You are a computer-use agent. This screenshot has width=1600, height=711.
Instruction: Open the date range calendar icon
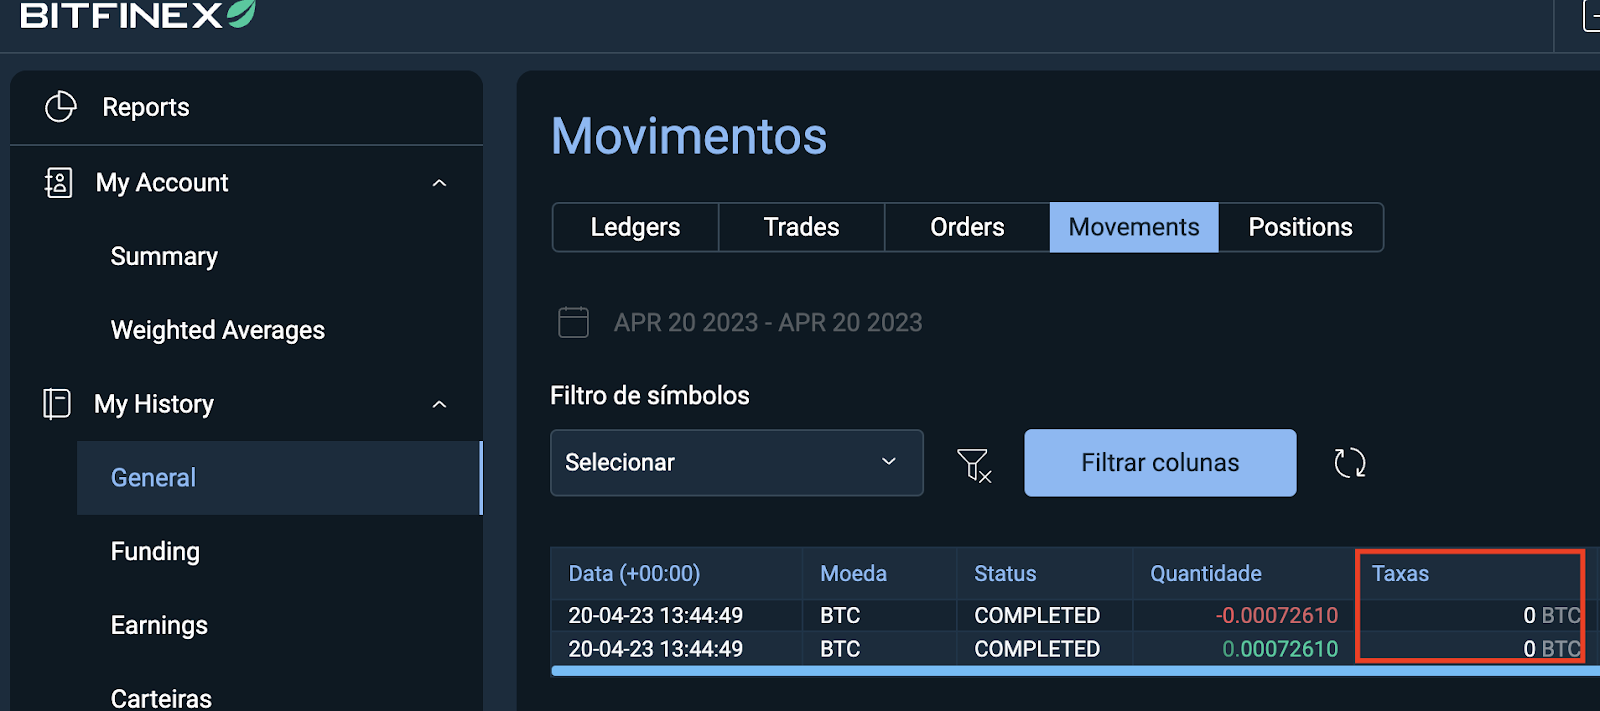[x=573, y=322]
